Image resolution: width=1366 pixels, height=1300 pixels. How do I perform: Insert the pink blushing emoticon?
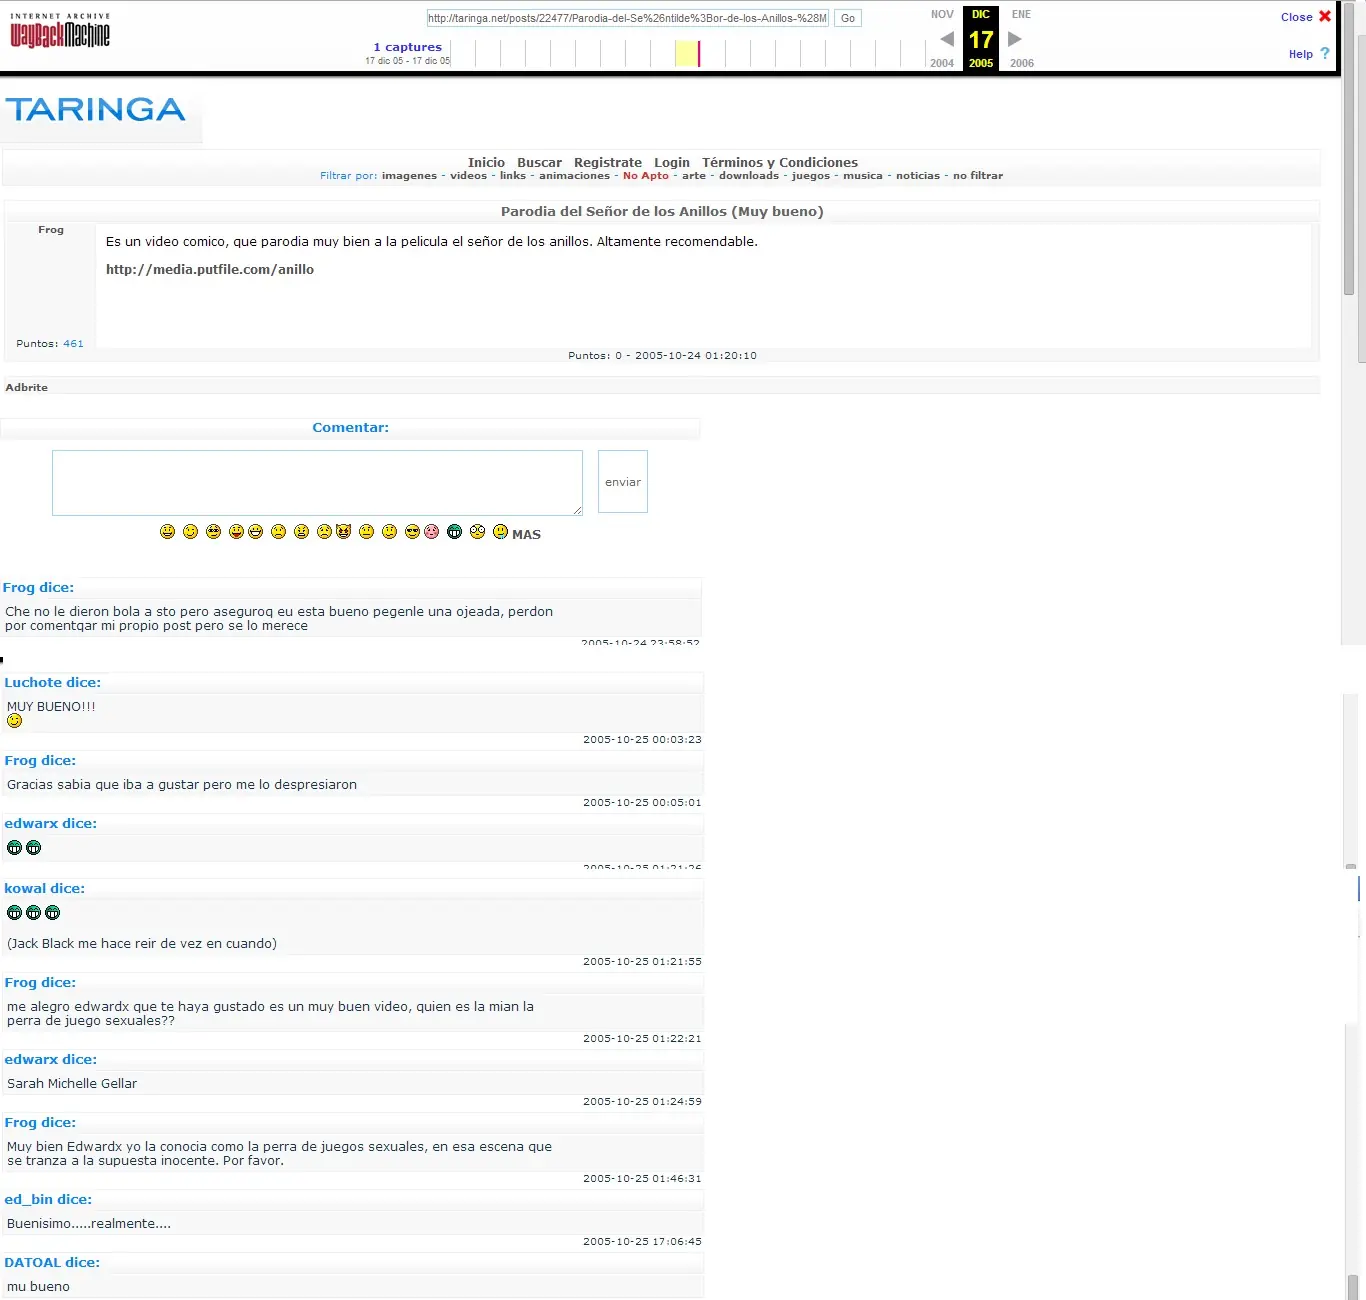(431, 532)
